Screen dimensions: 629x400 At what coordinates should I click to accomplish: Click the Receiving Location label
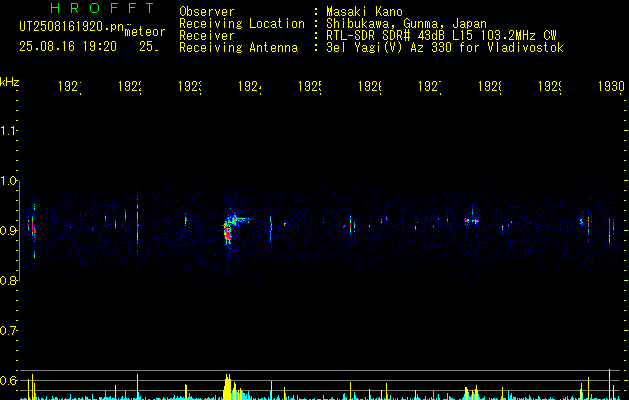coord(242,24)
